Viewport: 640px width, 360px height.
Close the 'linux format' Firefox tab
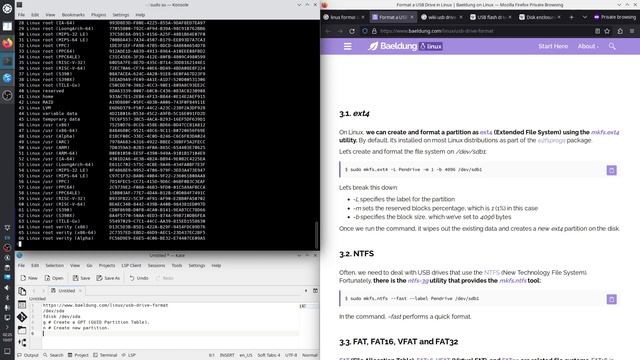coord(363,17)
